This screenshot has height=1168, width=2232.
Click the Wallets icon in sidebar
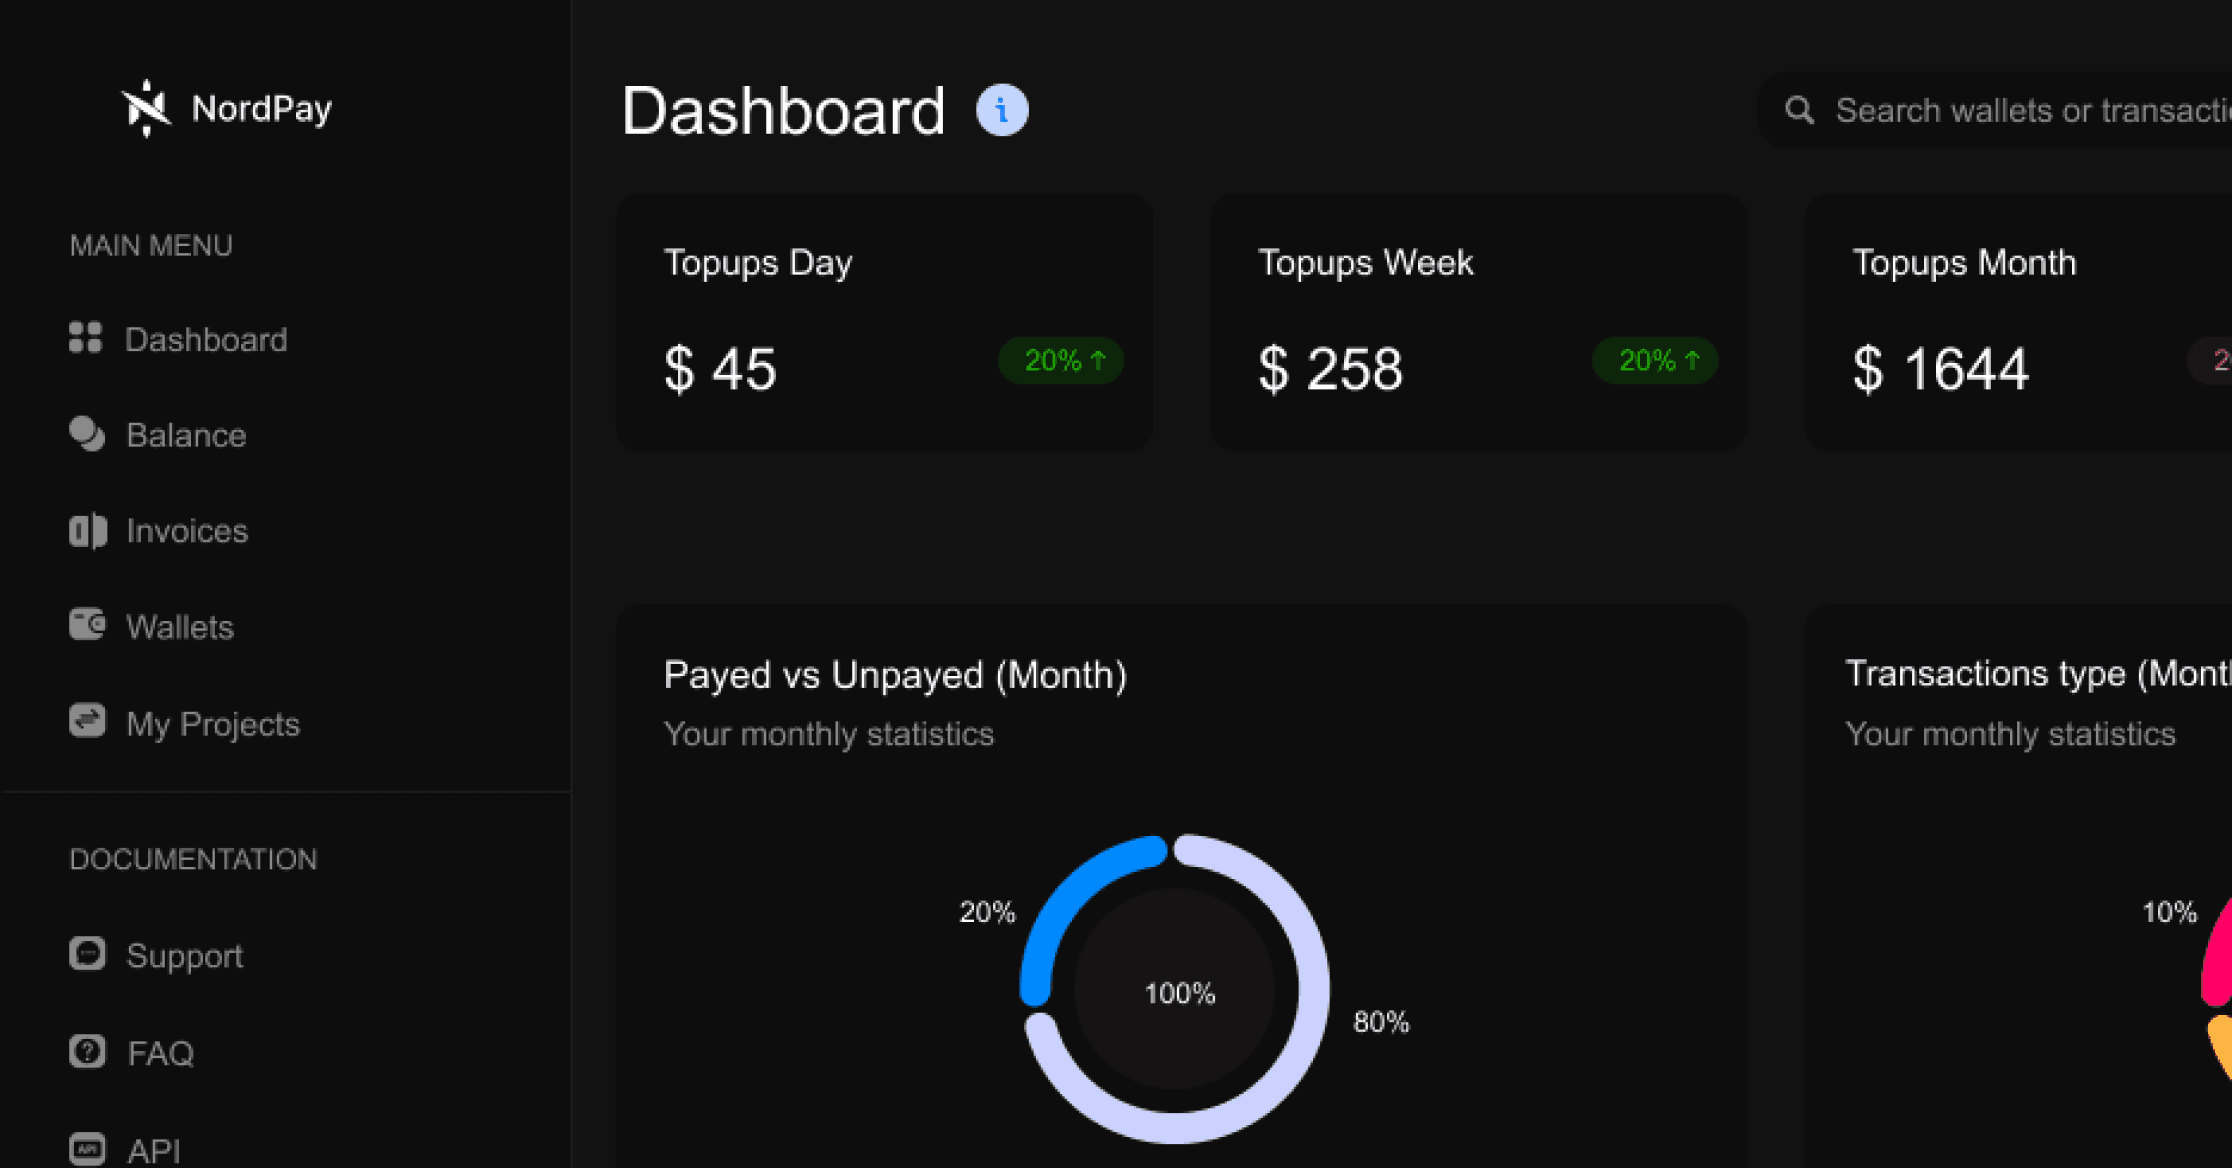coord(87,625)
